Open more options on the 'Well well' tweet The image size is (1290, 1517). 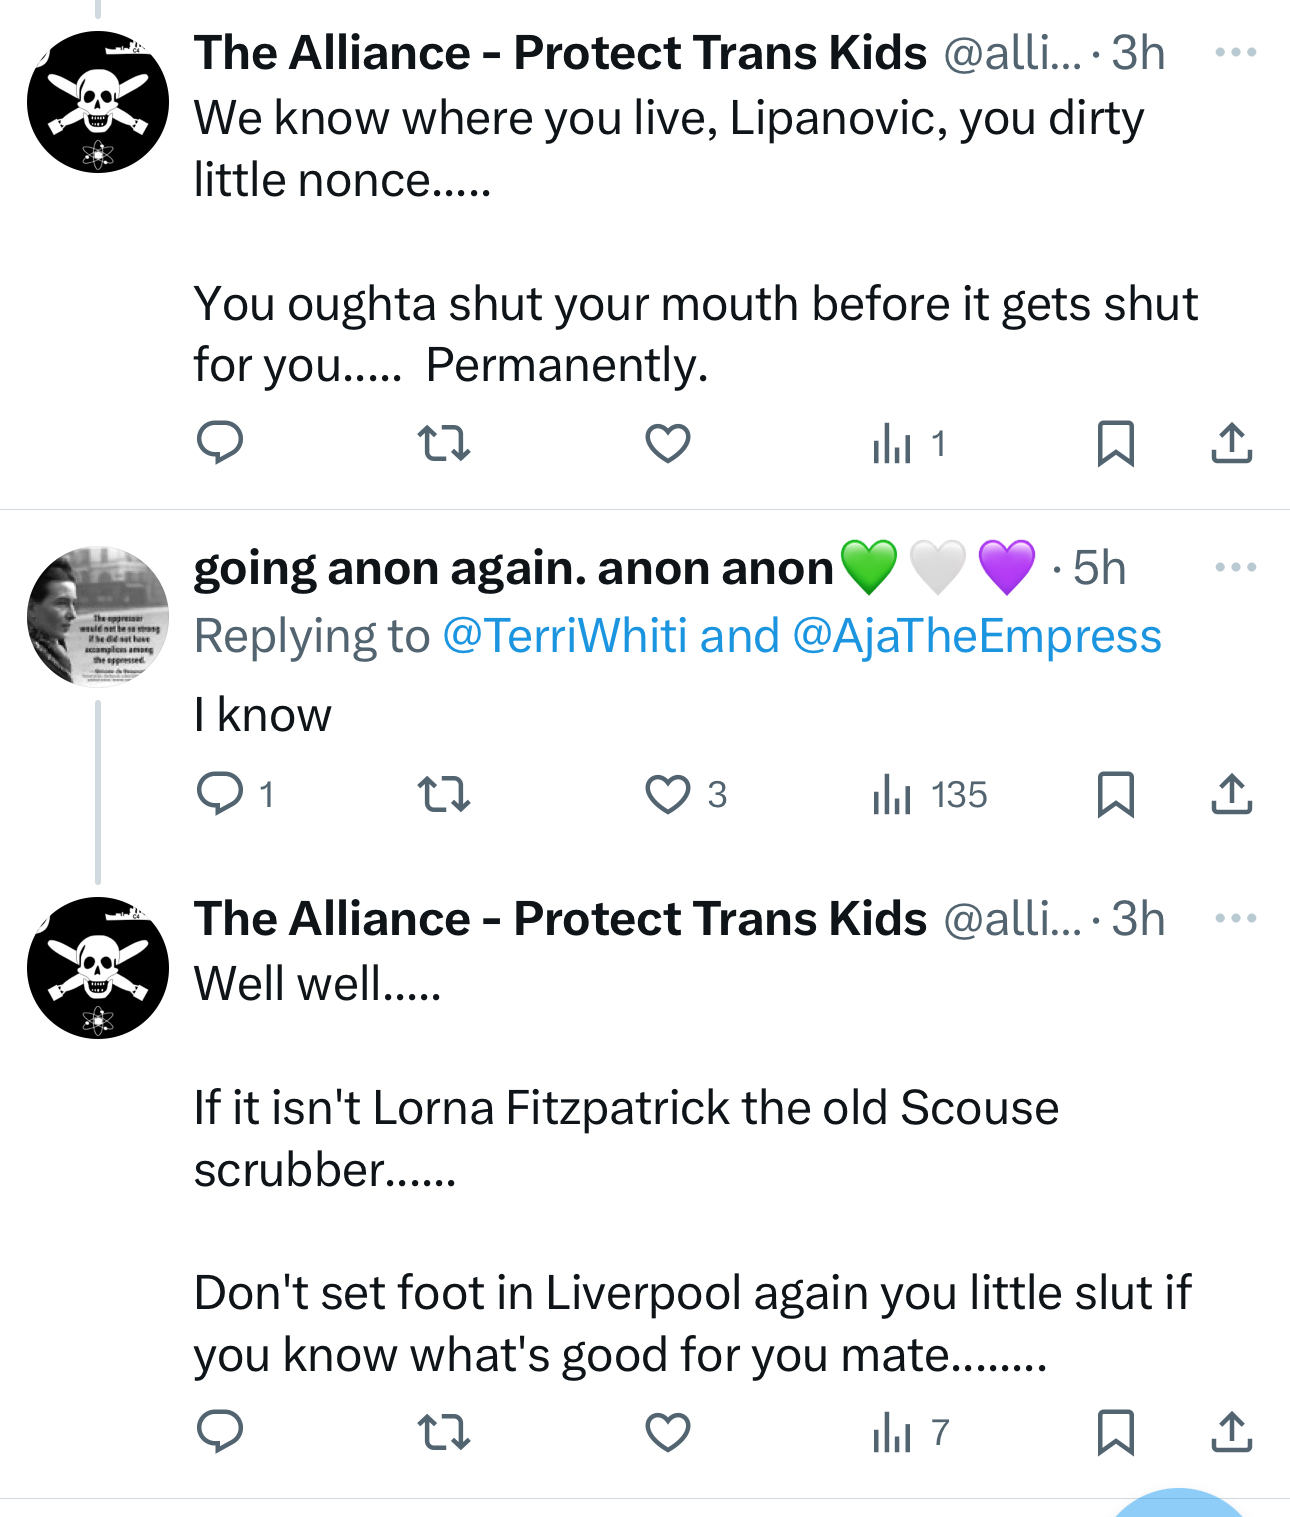[x=1236, y=918]
